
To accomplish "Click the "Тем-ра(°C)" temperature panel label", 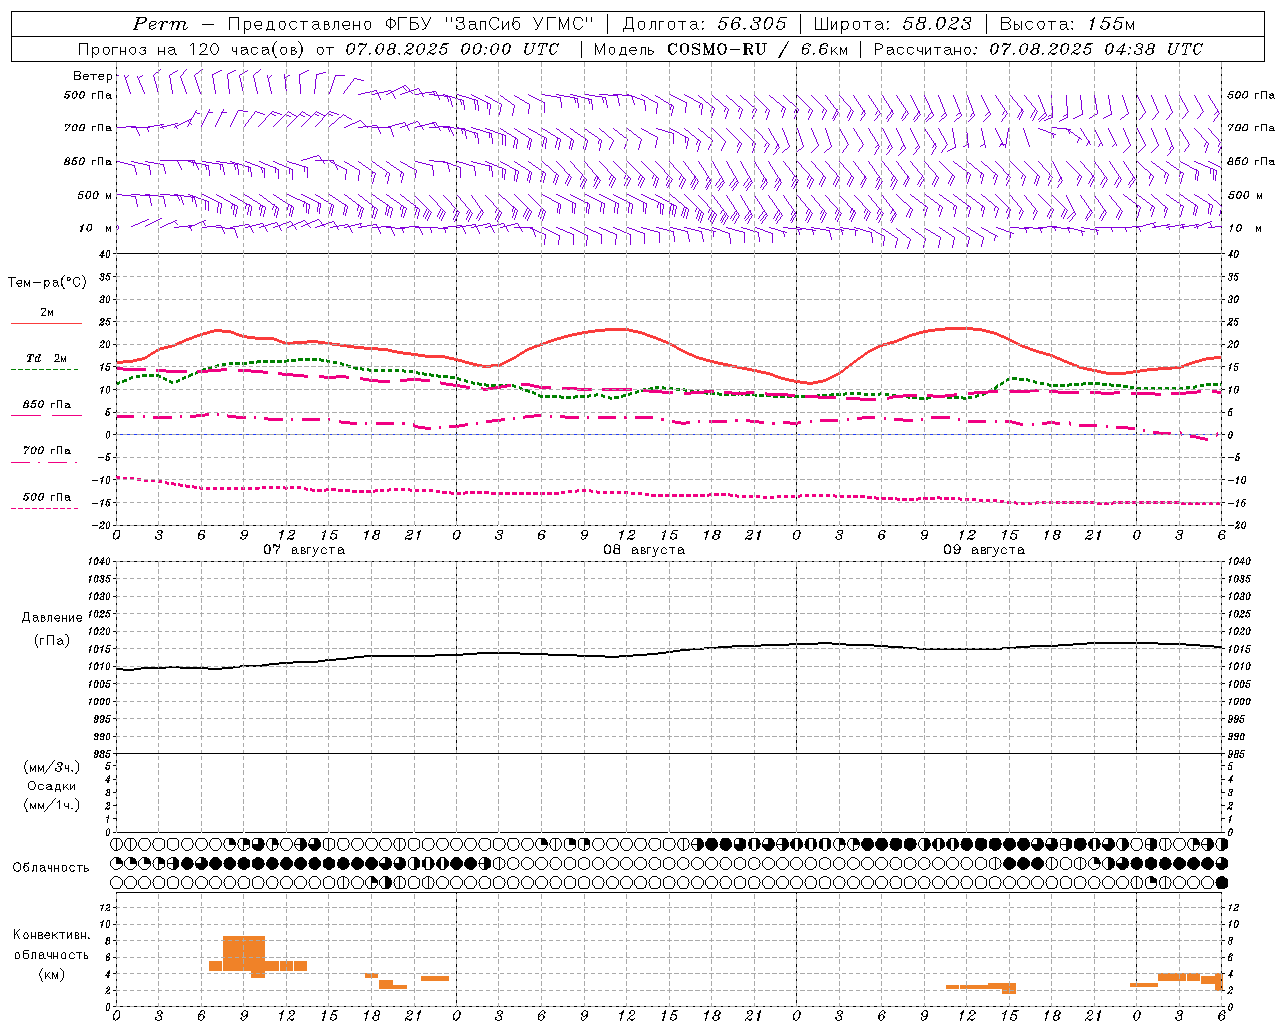I will tap(47, 283).
